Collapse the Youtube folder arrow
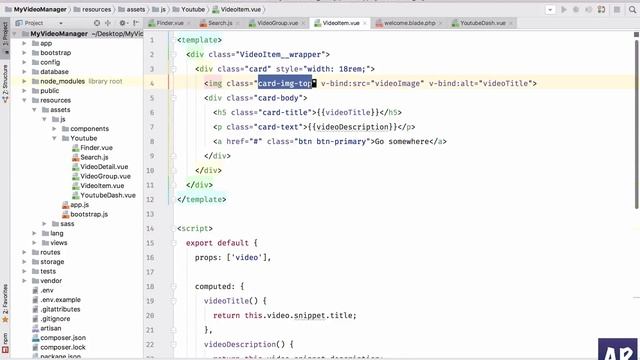 [54, 138]
